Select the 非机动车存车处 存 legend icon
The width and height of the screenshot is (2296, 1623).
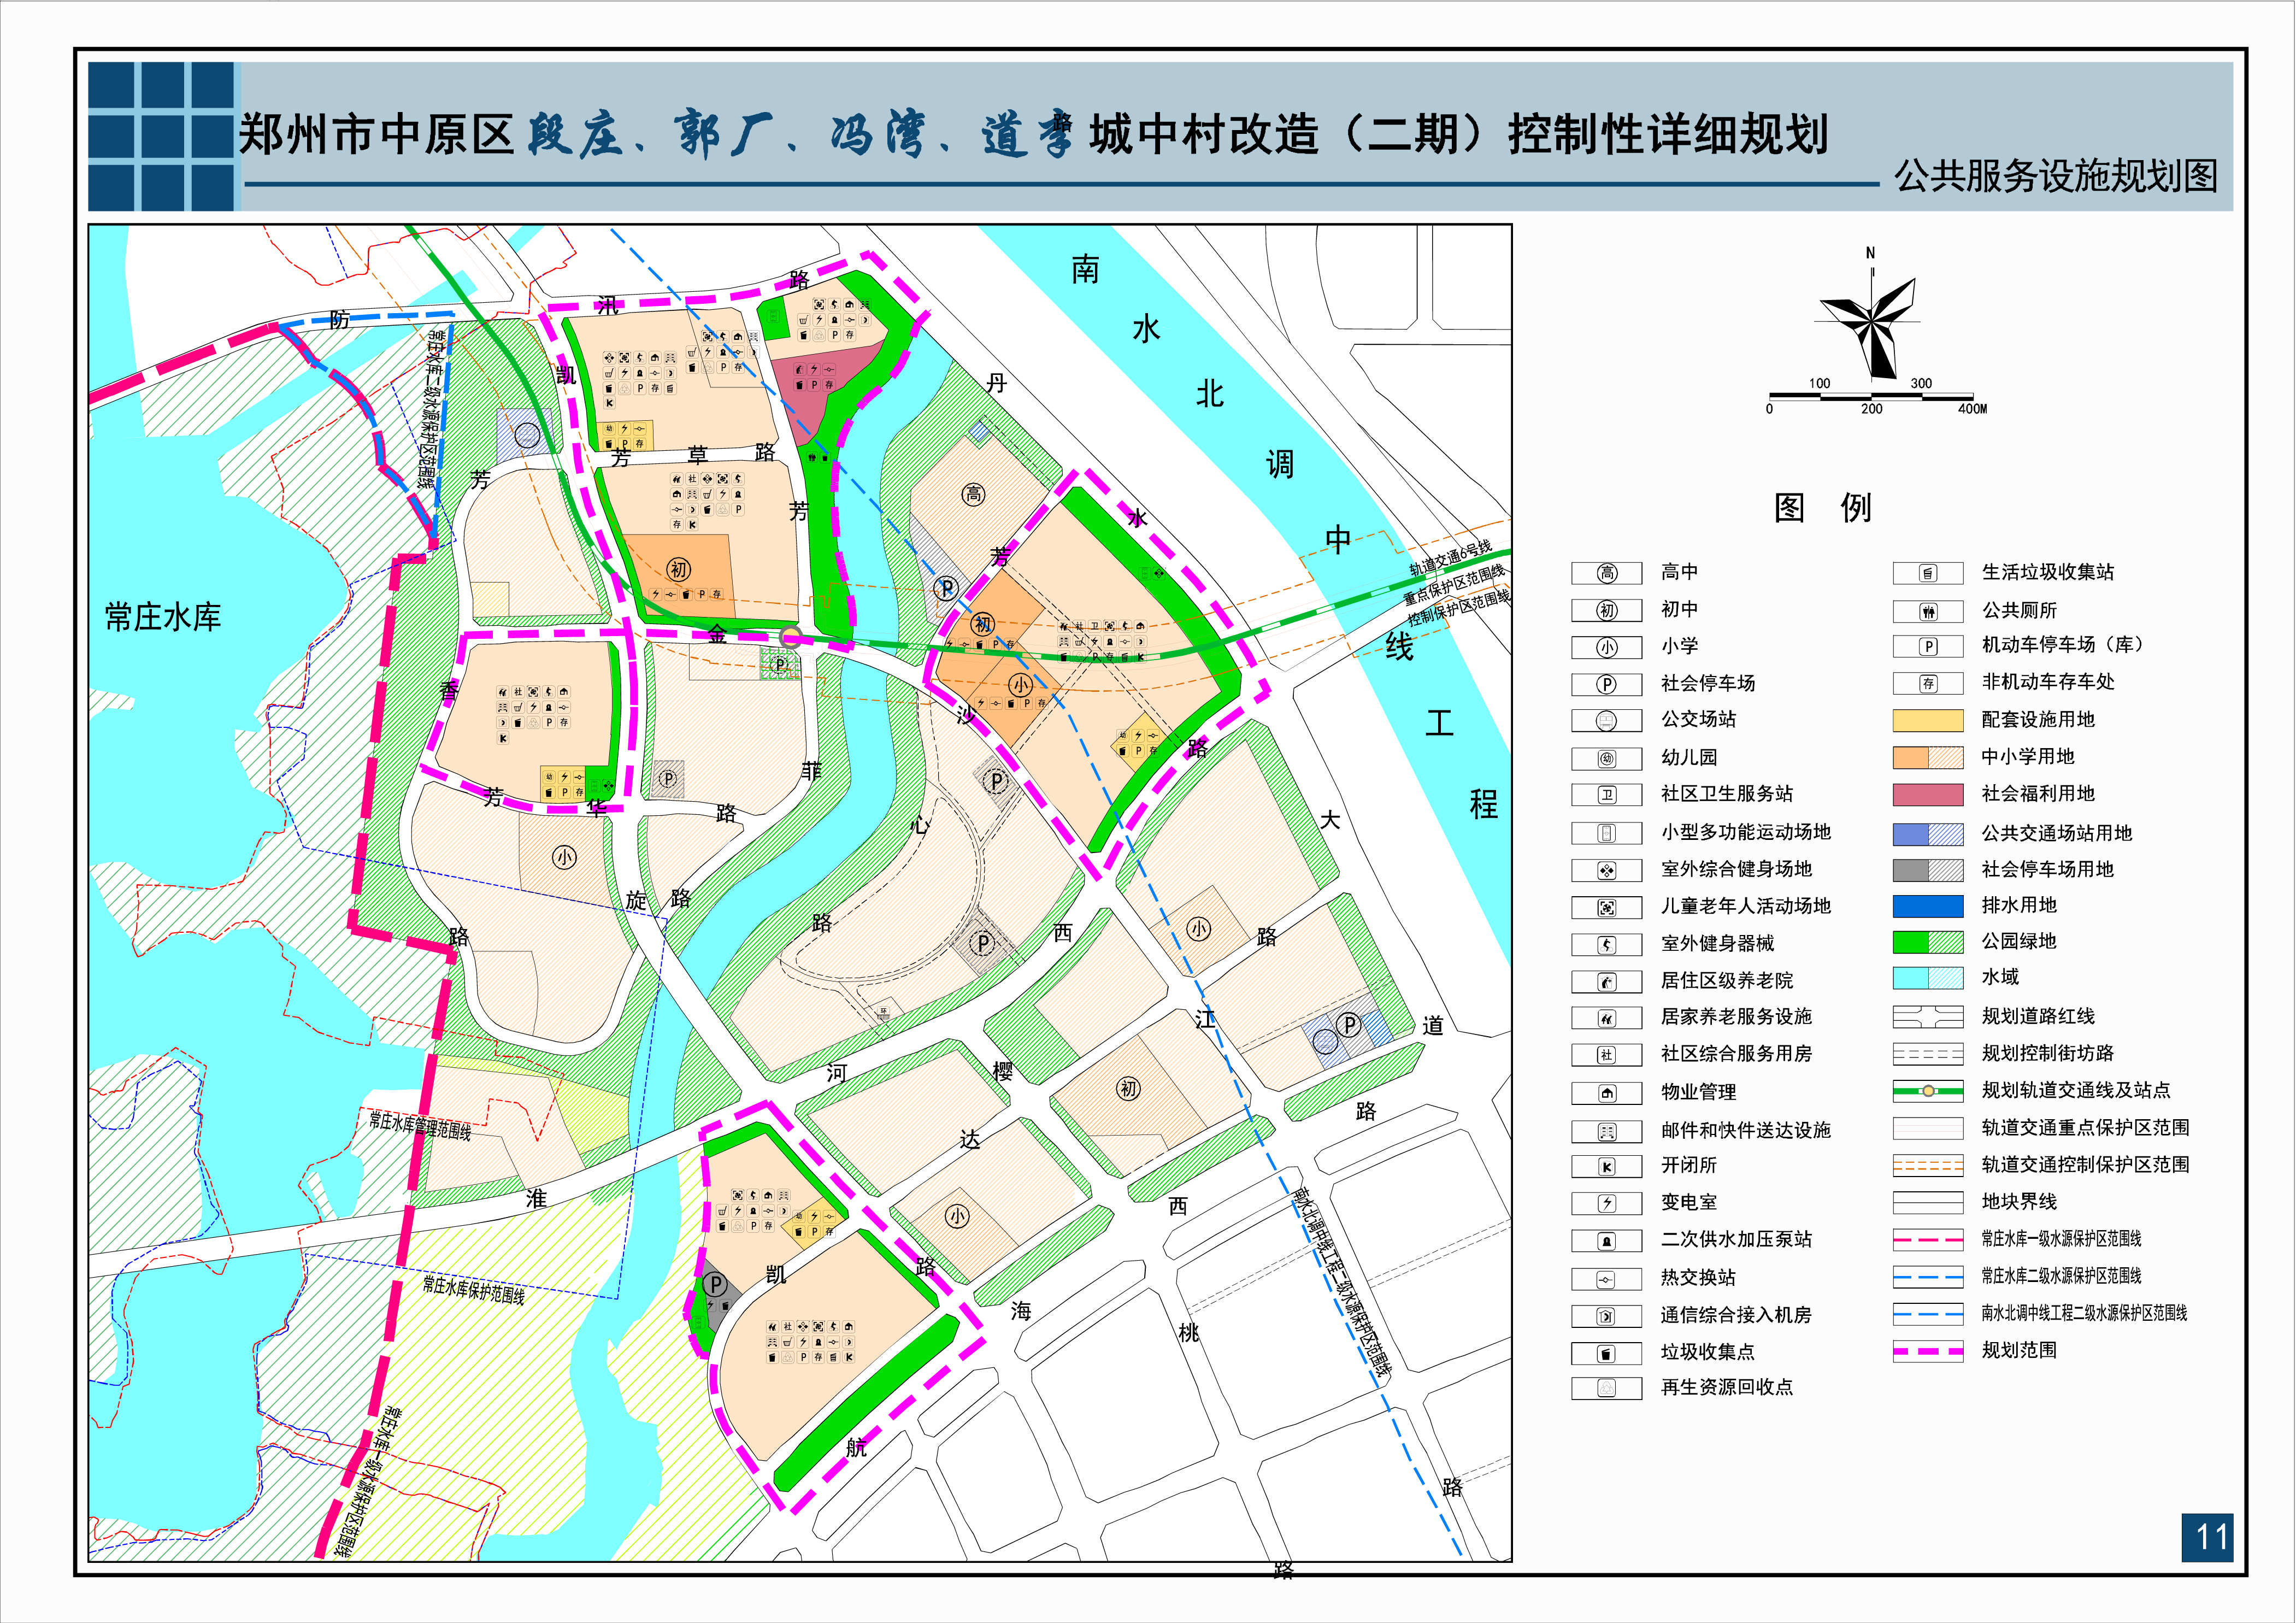coord(1928,683)
